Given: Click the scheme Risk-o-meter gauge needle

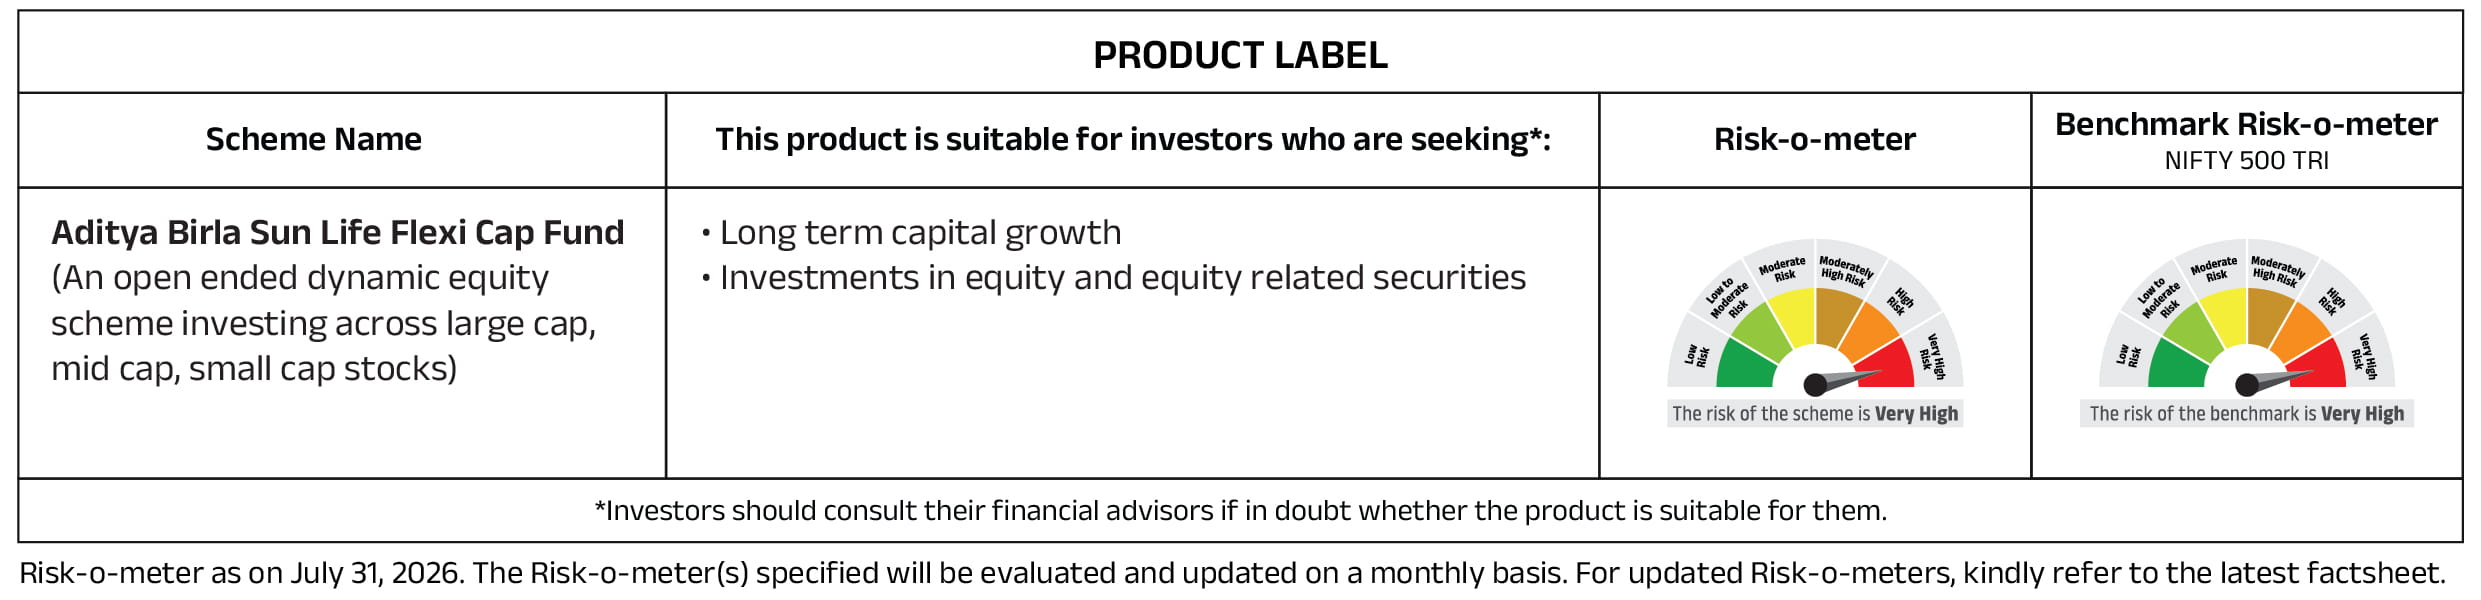Looking at the screenshot, I should [1842, 381].
